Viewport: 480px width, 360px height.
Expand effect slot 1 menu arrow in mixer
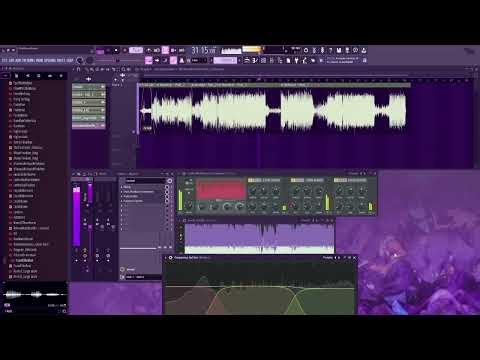click(x=122, y=188)
